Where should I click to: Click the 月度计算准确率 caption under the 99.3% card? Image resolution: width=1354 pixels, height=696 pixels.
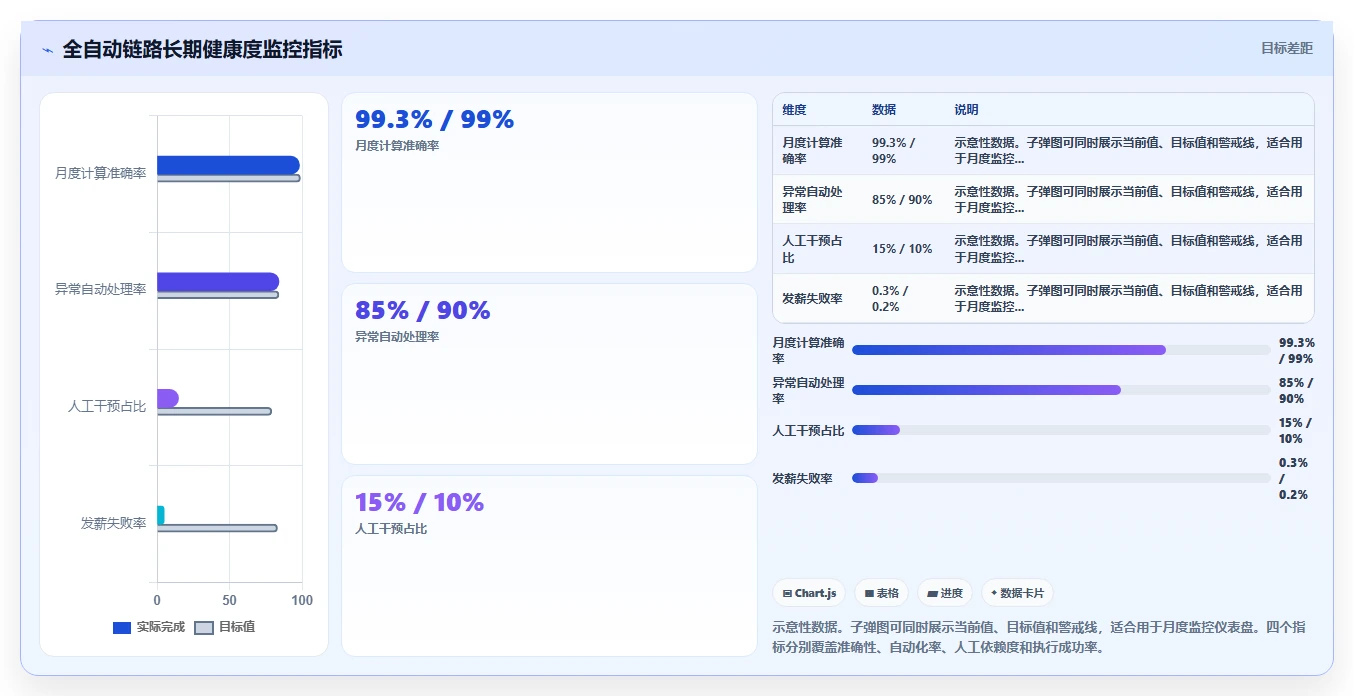(397, 145)
